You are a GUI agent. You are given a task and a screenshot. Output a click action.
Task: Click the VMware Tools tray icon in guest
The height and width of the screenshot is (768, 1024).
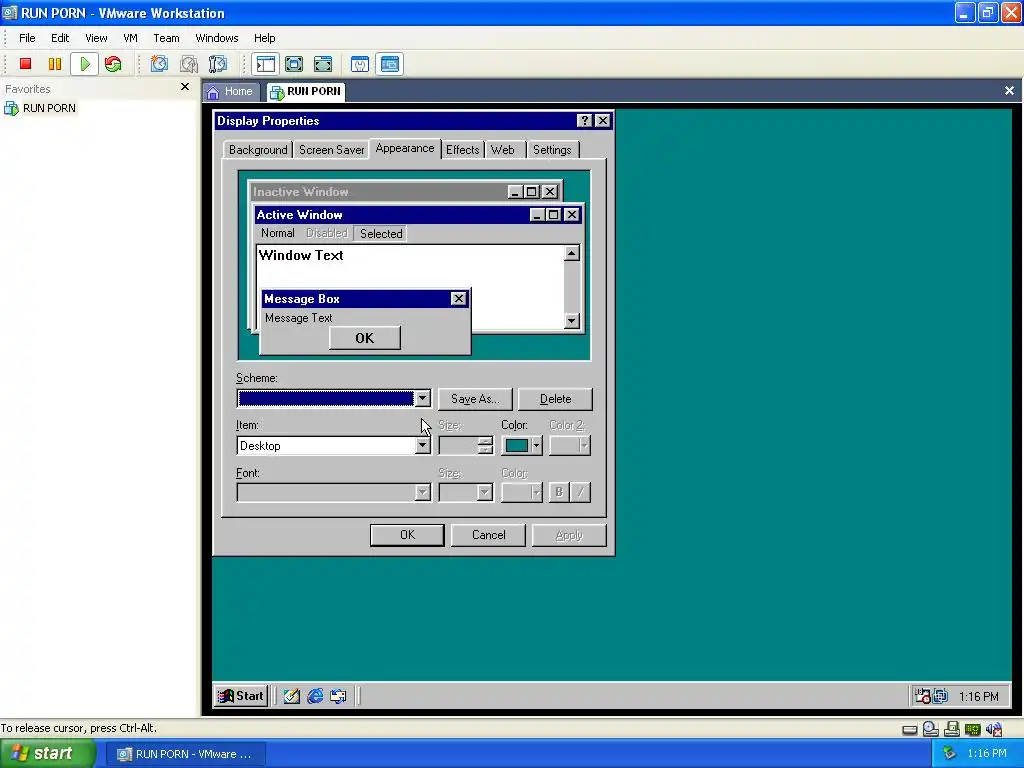940,696
